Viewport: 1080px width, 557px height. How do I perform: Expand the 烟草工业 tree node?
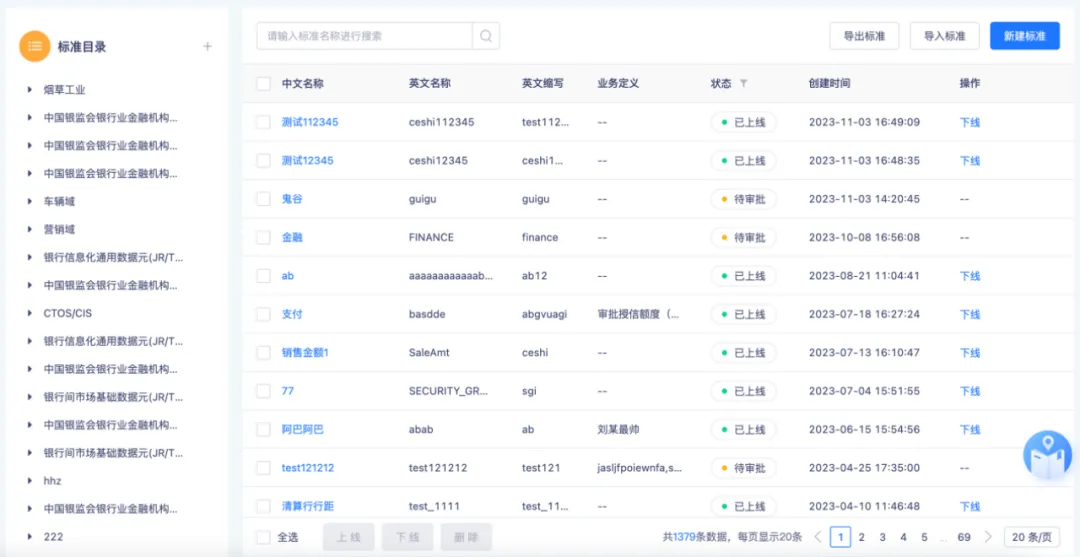click(30, 90)
